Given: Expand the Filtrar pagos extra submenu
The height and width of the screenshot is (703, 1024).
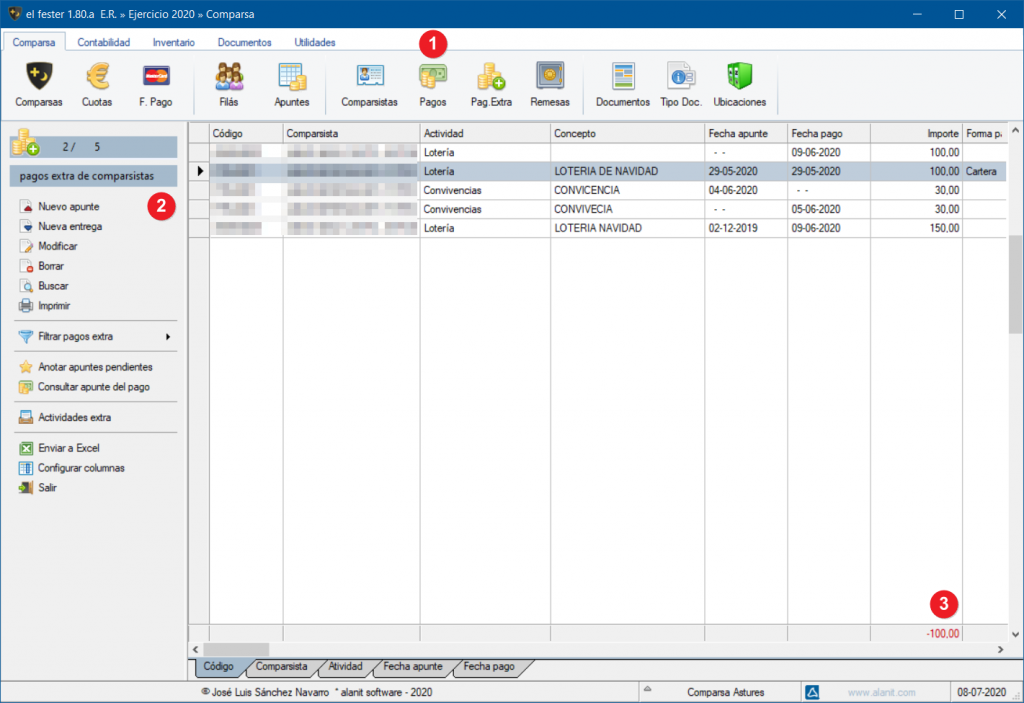Looking at the screenshot, I should point(95,337).
